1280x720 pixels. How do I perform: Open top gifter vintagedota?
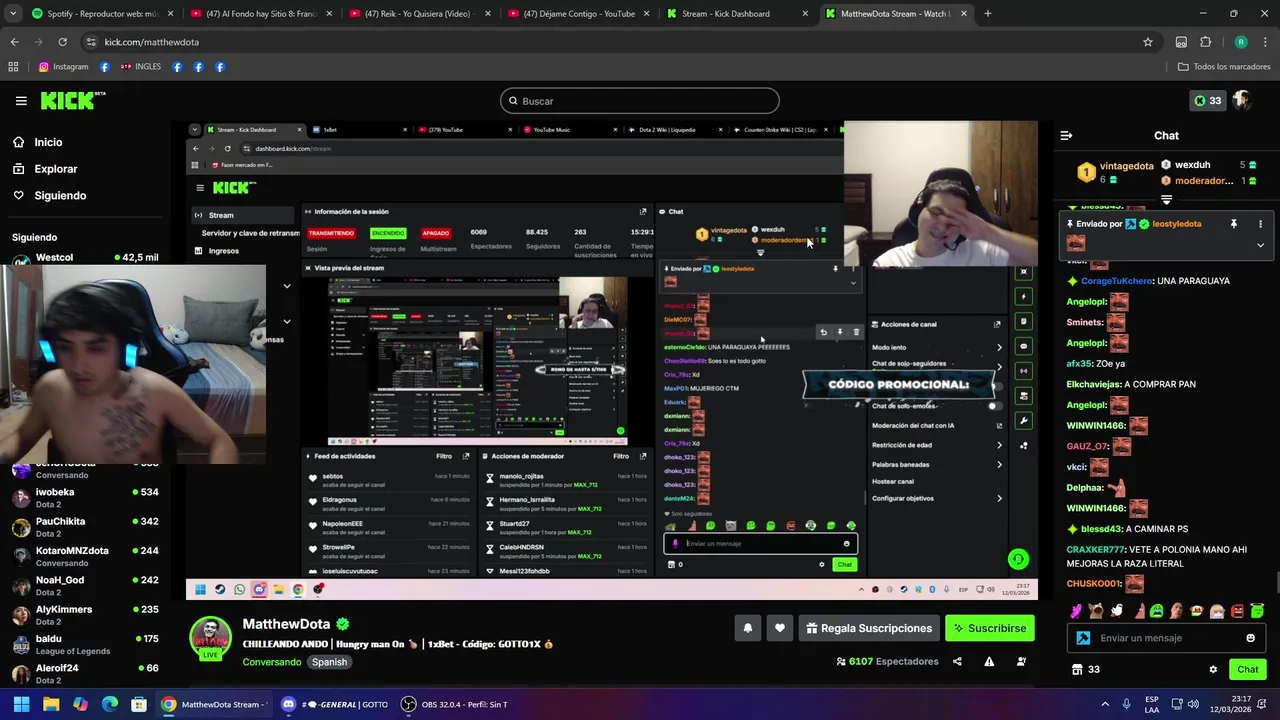pos(1116,172)
